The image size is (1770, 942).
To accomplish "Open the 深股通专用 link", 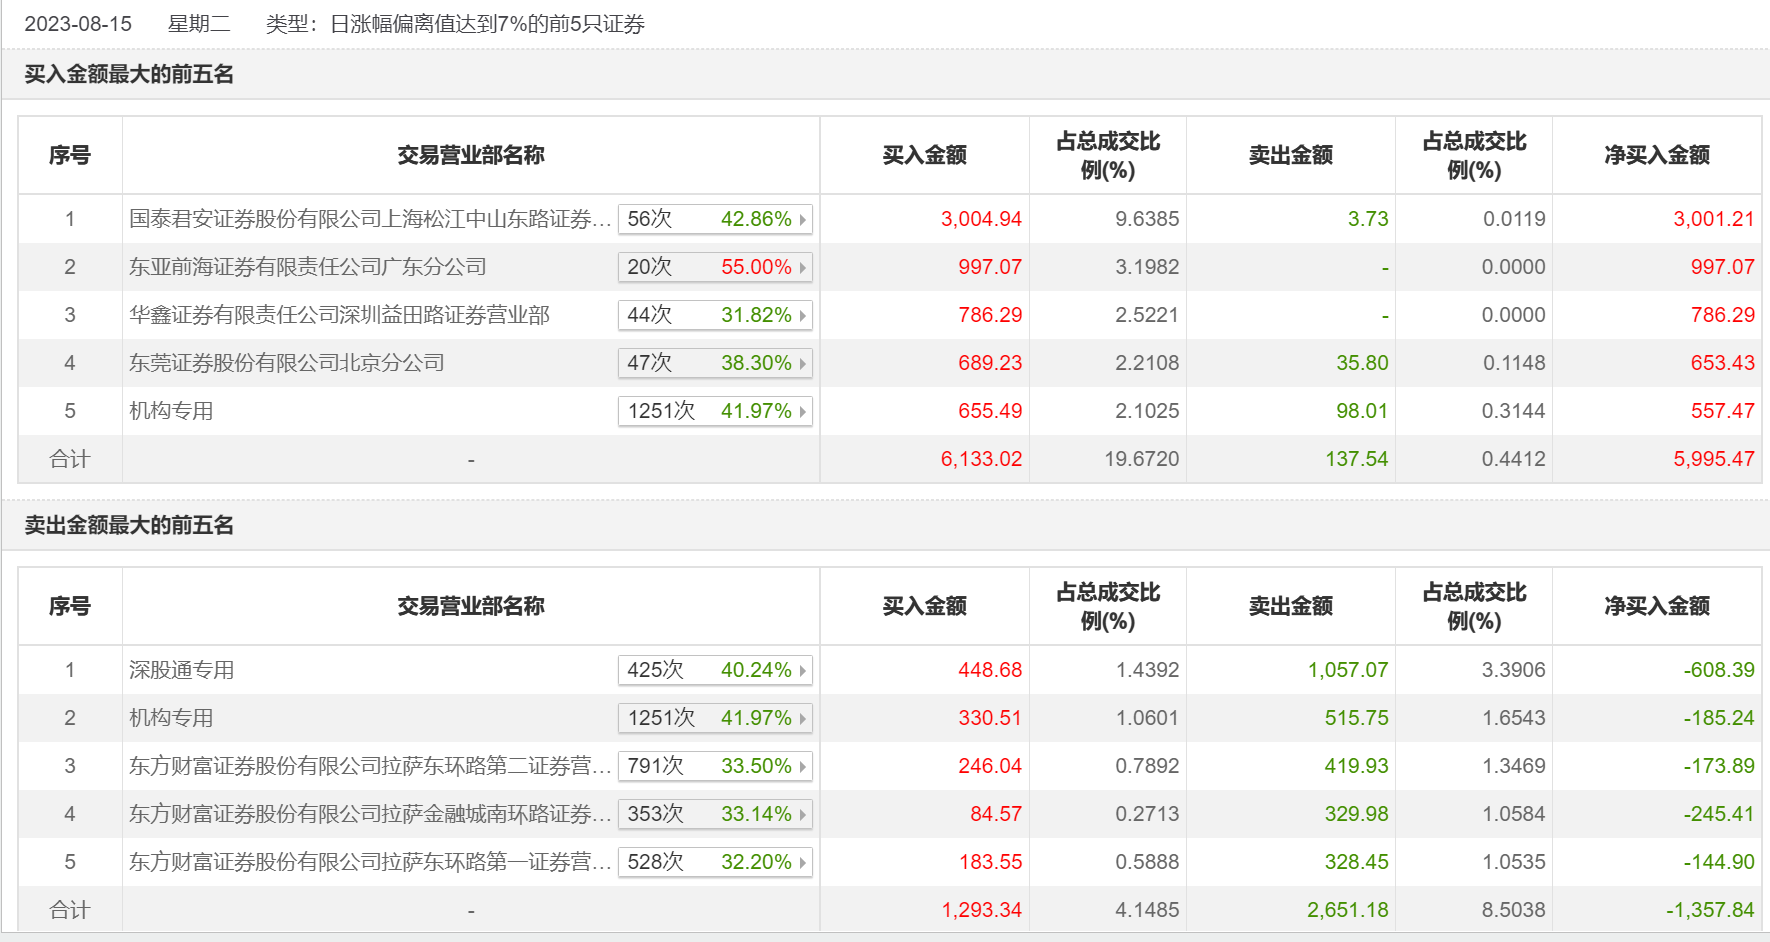I will point(181,670).
